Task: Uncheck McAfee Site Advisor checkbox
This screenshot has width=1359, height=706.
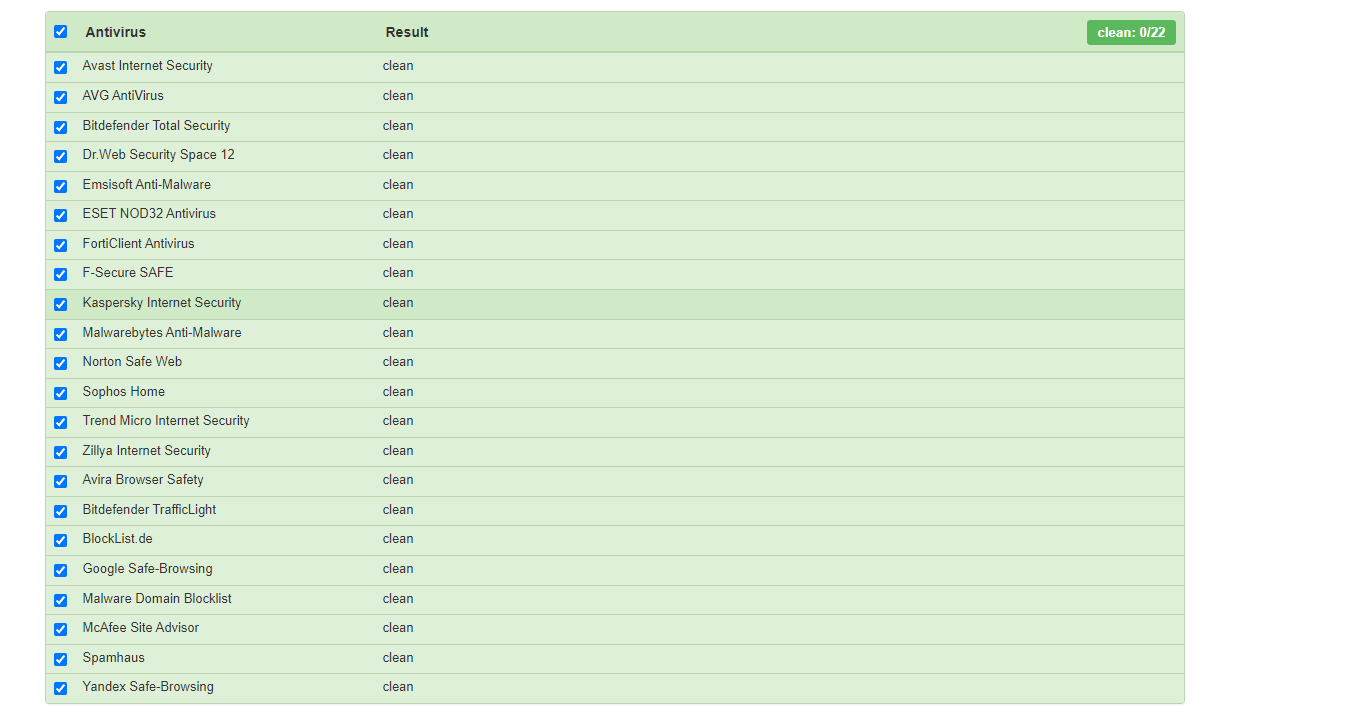Action: click(60, 629)
